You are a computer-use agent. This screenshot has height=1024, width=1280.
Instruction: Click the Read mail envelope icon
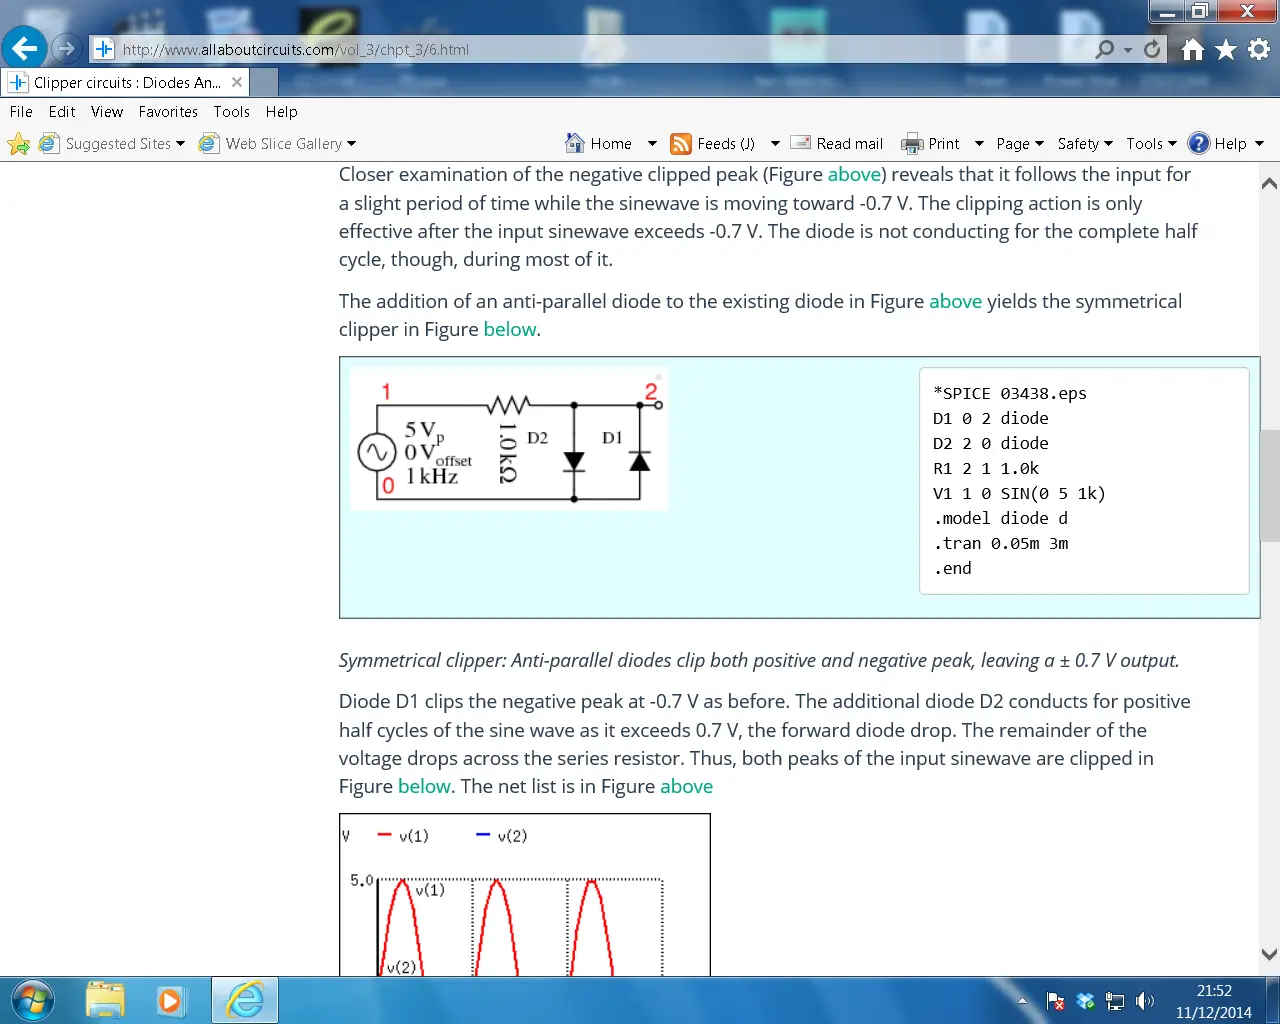pos(800,143)
